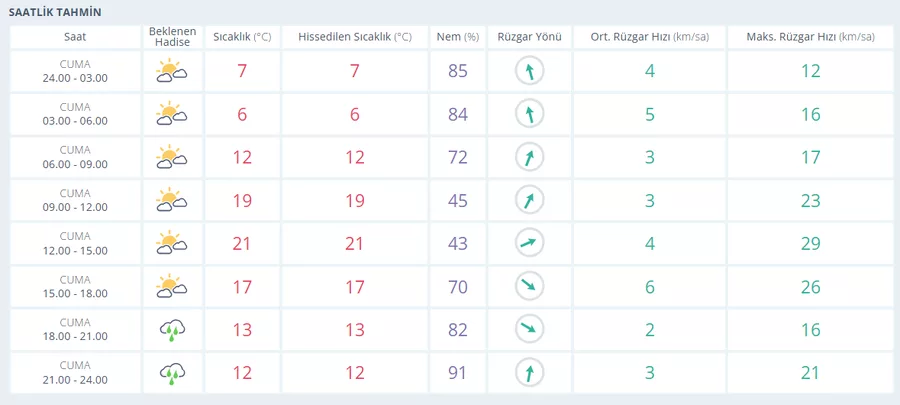The image size is (900, 405).
Task: Click the wind direction arrow for 12.00 - 15.00
Action: (x=529, y=243)
